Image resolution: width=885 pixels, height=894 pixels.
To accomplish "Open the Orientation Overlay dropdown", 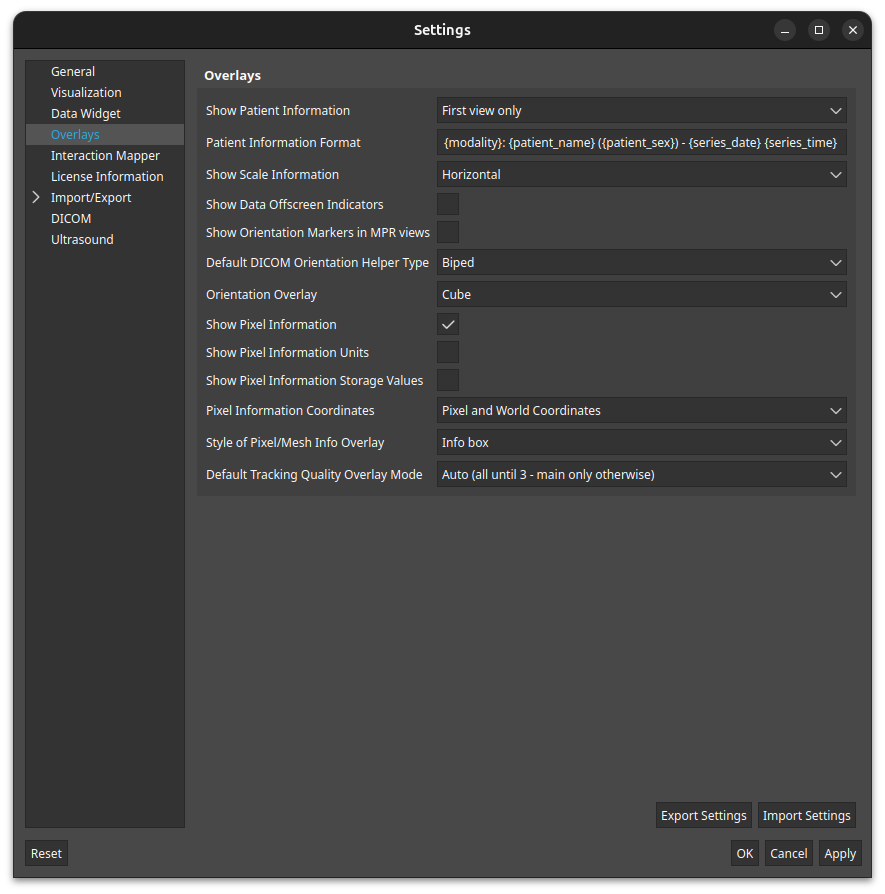I will click(x=642, y=295).
